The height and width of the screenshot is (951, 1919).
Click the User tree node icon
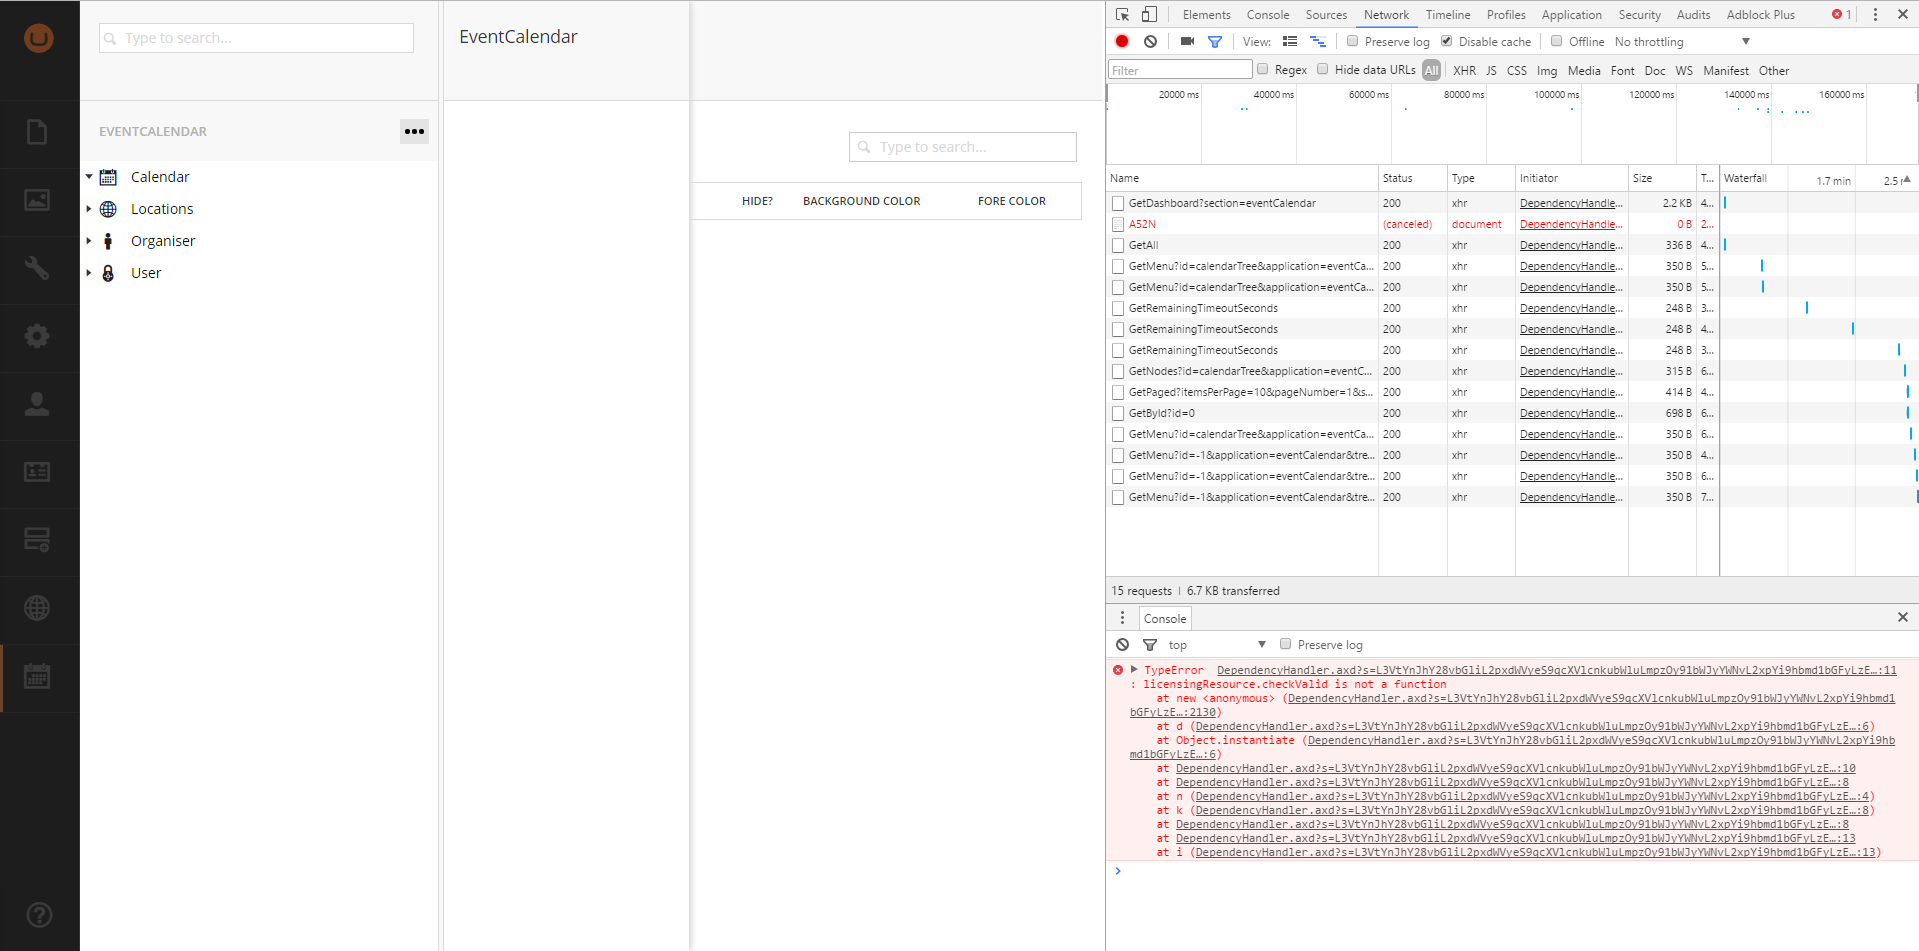point(108,273)
